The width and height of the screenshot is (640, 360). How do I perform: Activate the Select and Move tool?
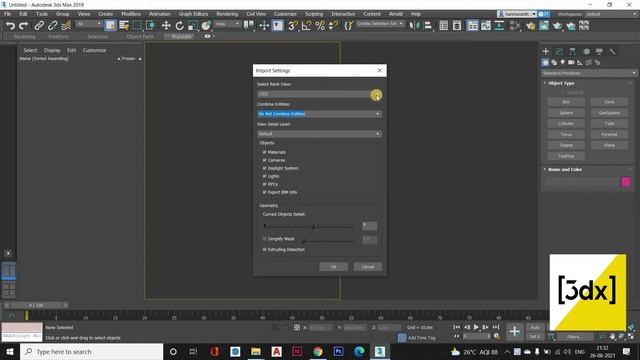click(x=166, y=26)
